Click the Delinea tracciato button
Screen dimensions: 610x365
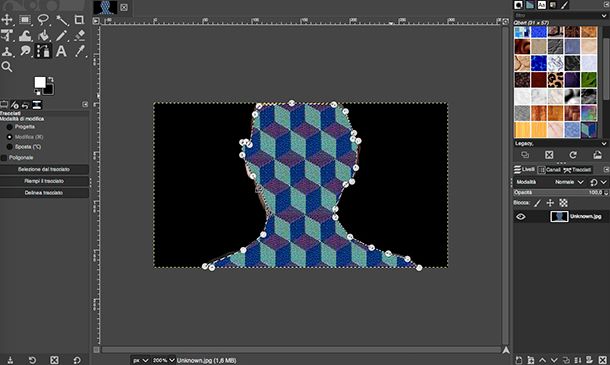[44, 193]
